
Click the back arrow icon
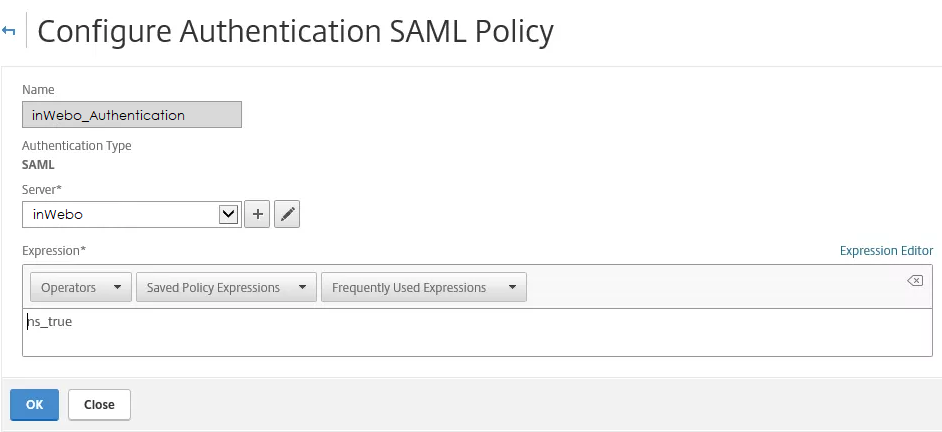pyautogui.click(x=9, y=32)
